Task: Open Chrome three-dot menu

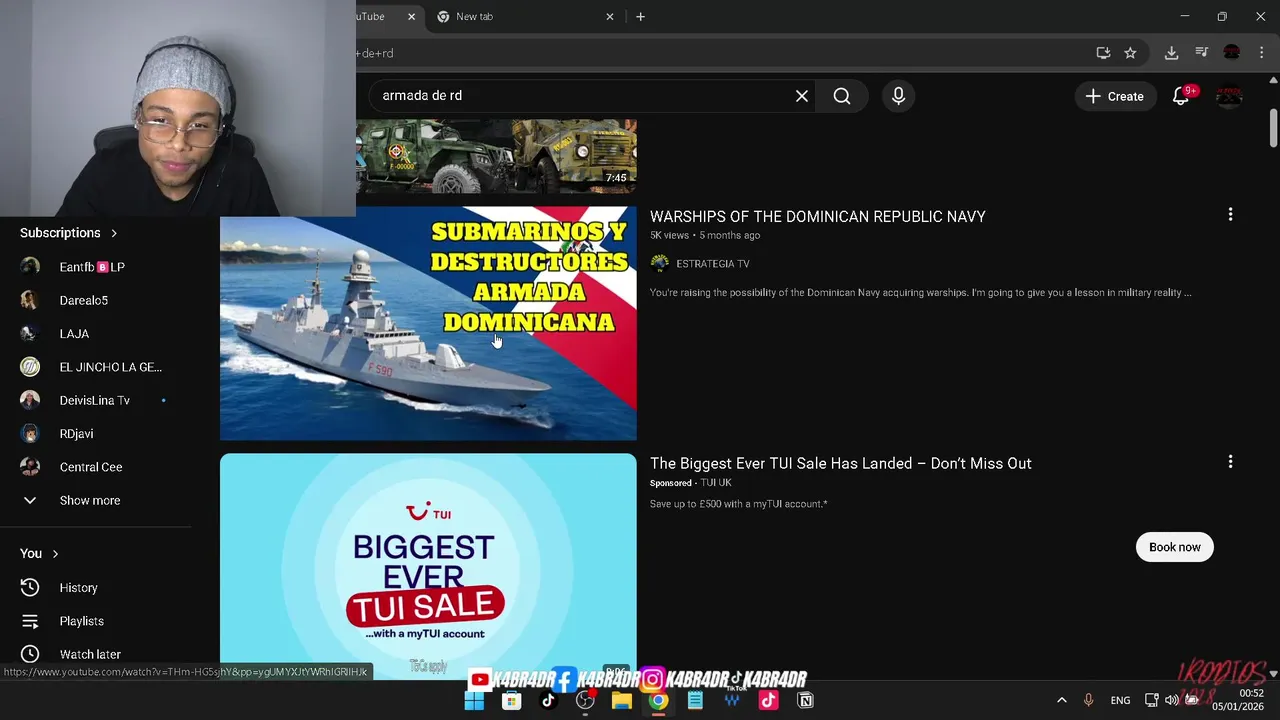Action: point(1262,53)
